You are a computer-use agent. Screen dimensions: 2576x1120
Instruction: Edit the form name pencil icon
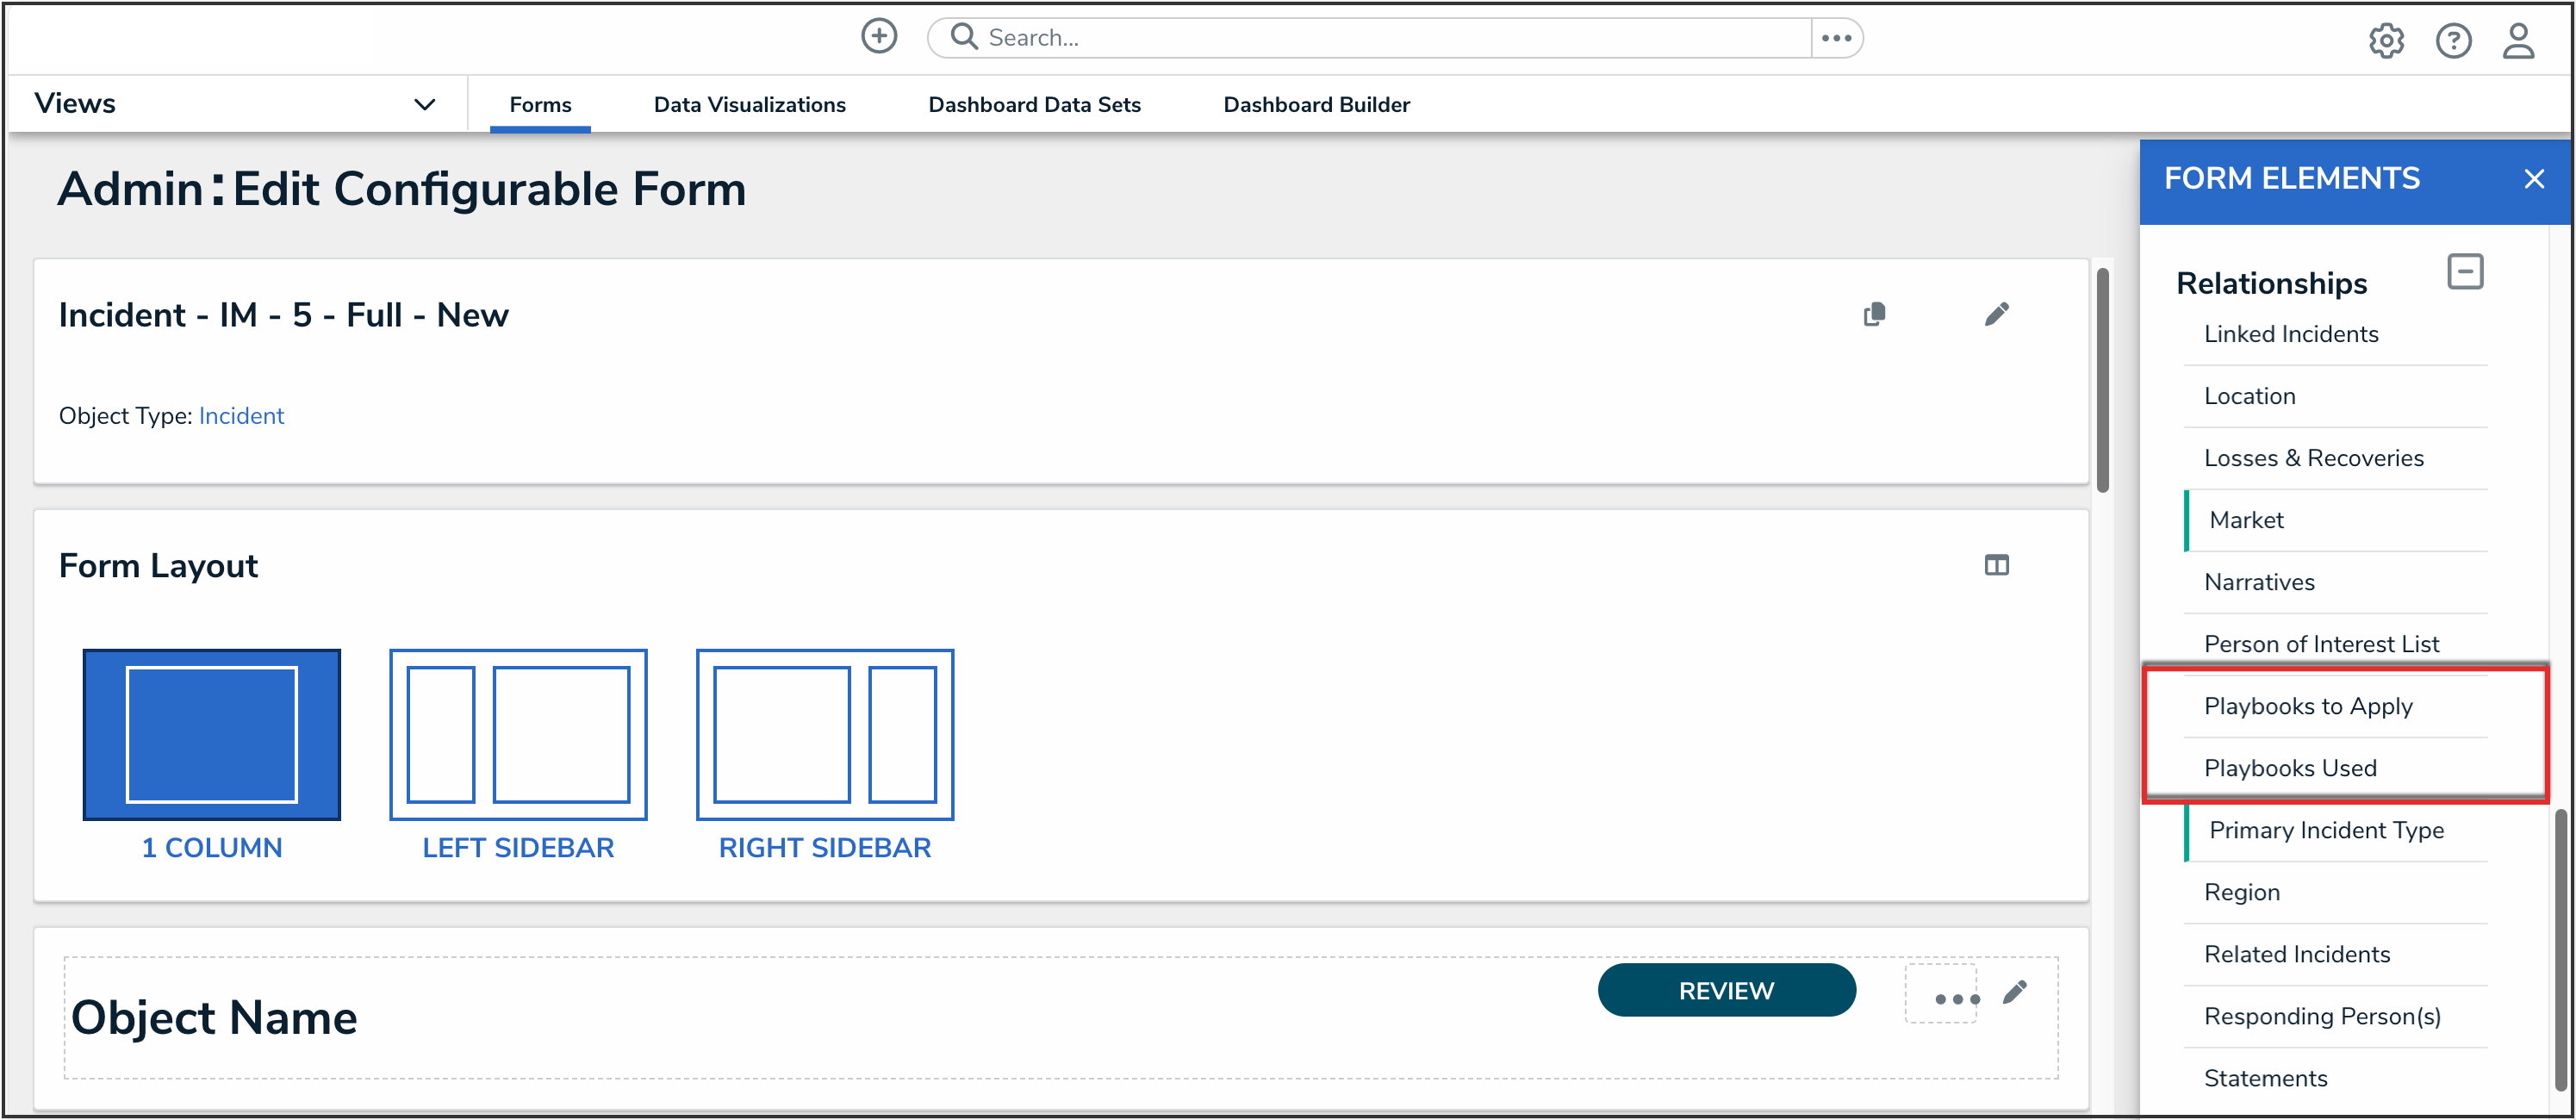[1996, 315]
